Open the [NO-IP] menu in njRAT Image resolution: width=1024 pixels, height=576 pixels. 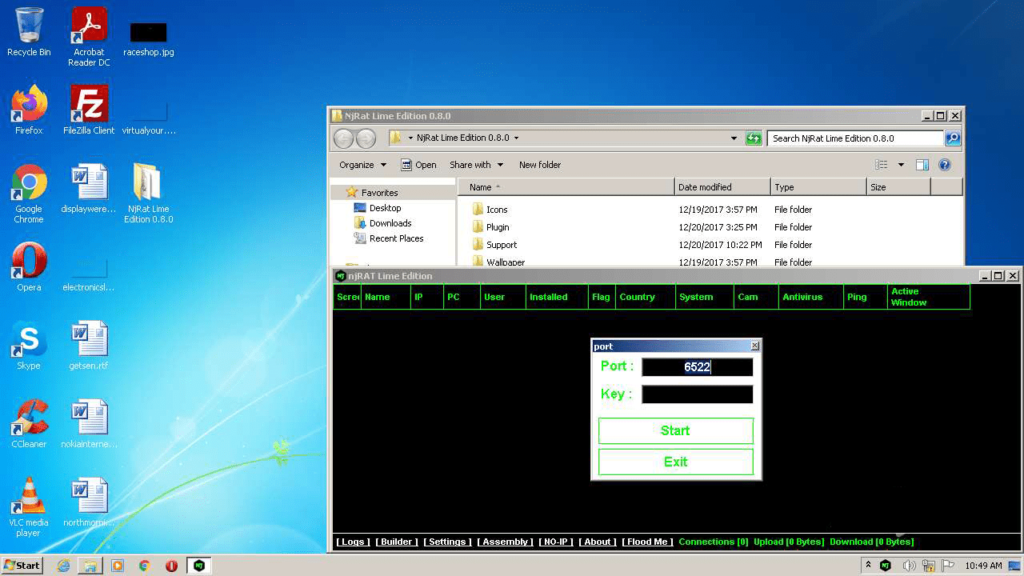555,541
